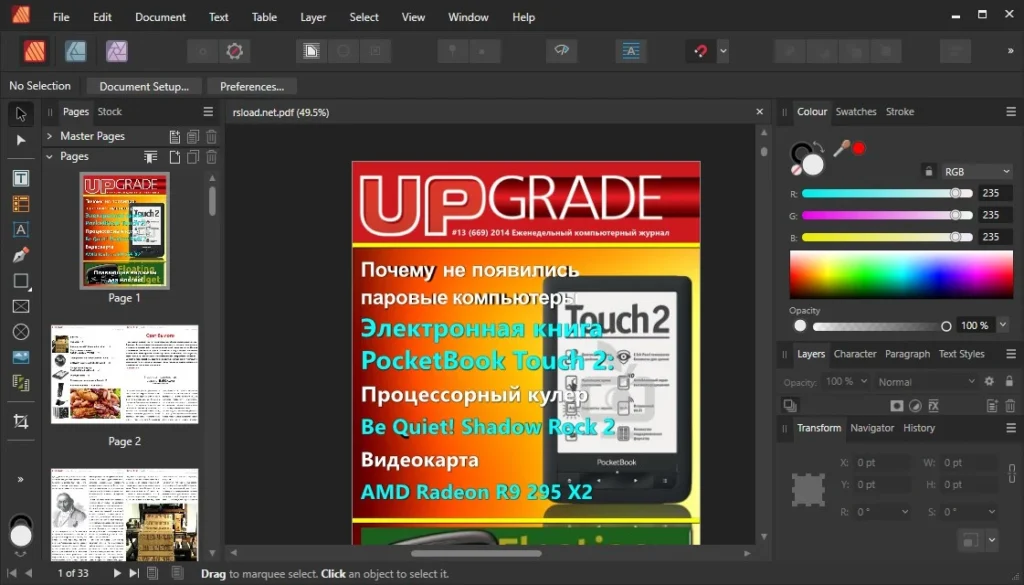The height and width of the screenshot is (585, 1024).
Task: Open the RGB colour model dropdown
Action: [x=977, y=171]
